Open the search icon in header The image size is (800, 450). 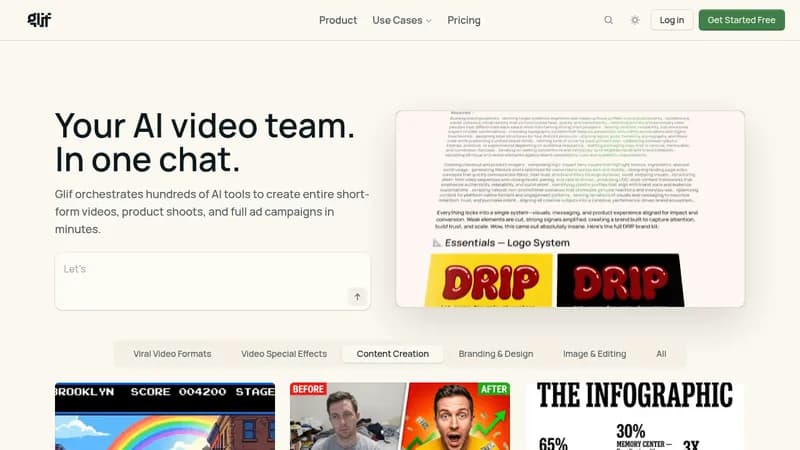coord(608,20)
